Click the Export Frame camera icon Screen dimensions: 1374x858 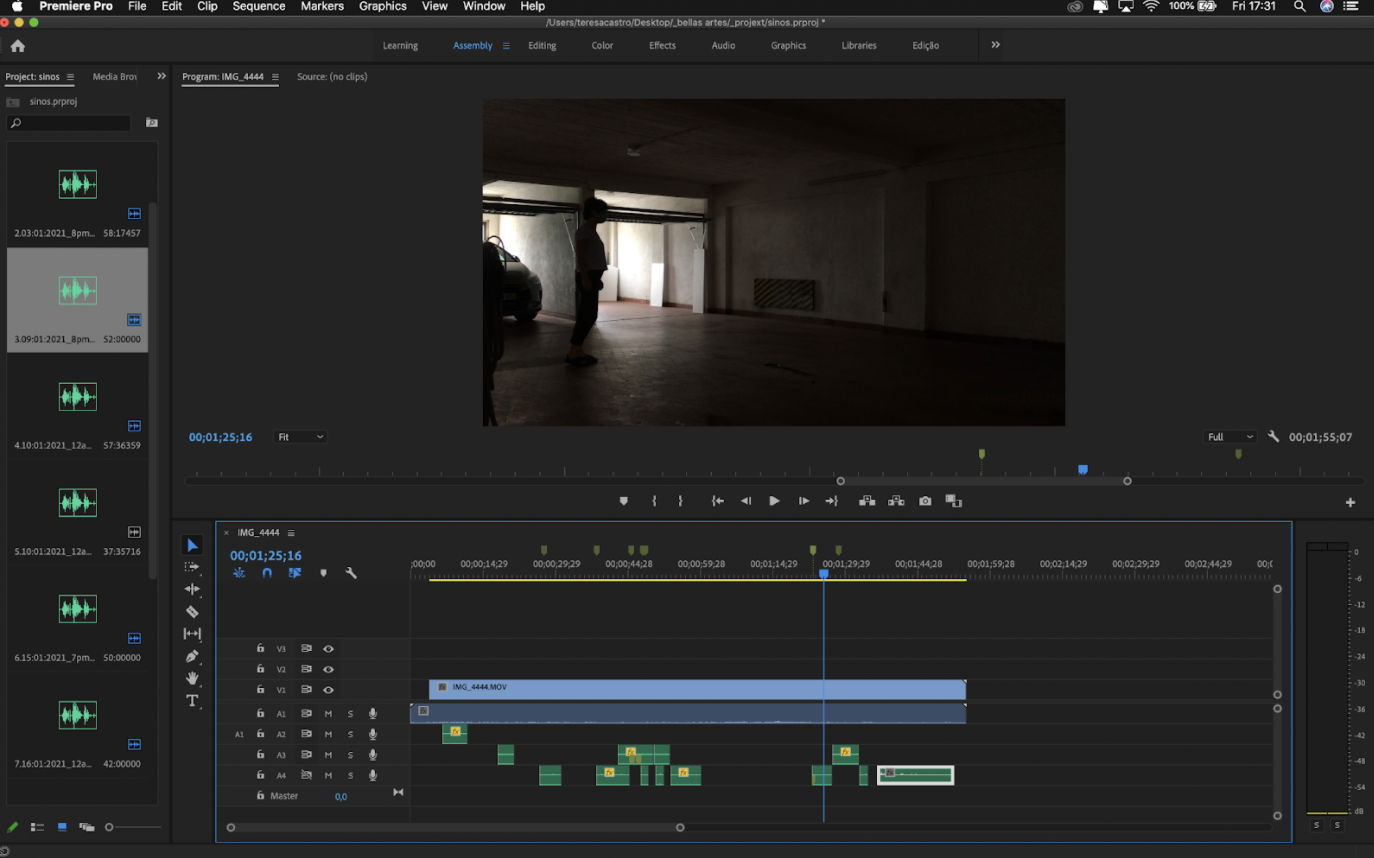click(x=925, y=501)
